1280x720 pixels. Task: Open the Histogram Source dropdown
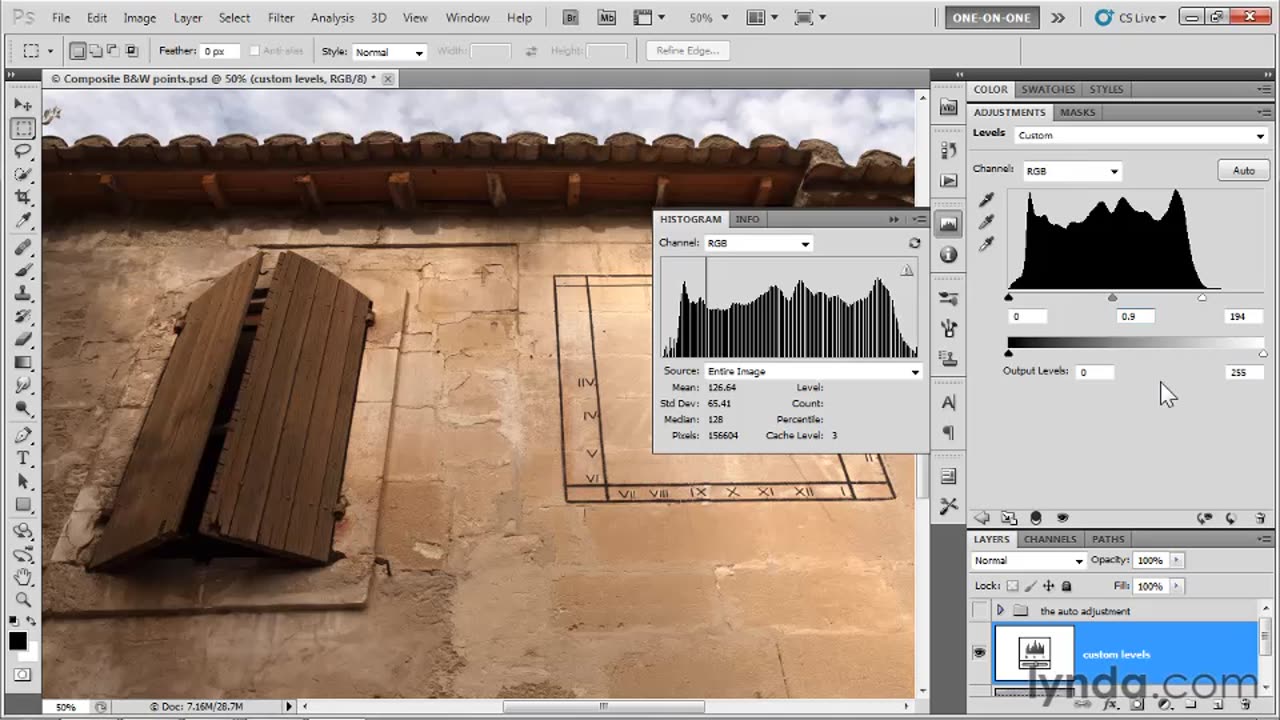[x=813, y=371]
